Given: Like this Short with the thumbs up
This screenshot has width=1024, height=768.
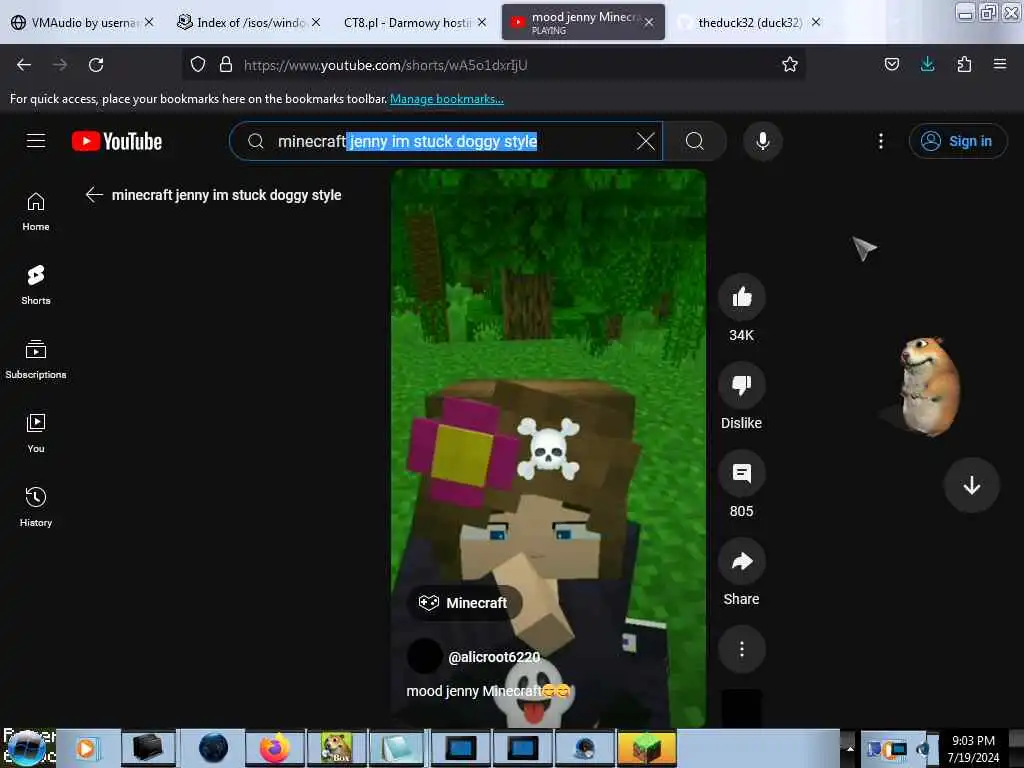Looking at the screenshot, I should (741, 298).
